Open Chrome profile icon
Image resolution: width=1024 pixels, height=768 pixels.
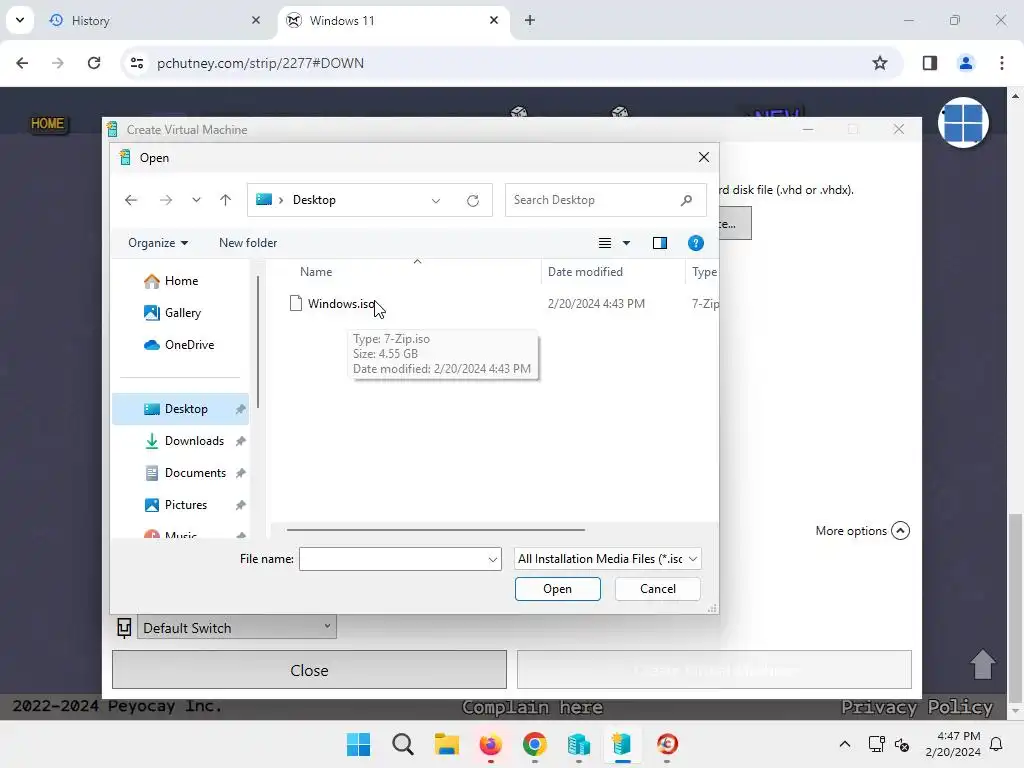pos(965,63)
